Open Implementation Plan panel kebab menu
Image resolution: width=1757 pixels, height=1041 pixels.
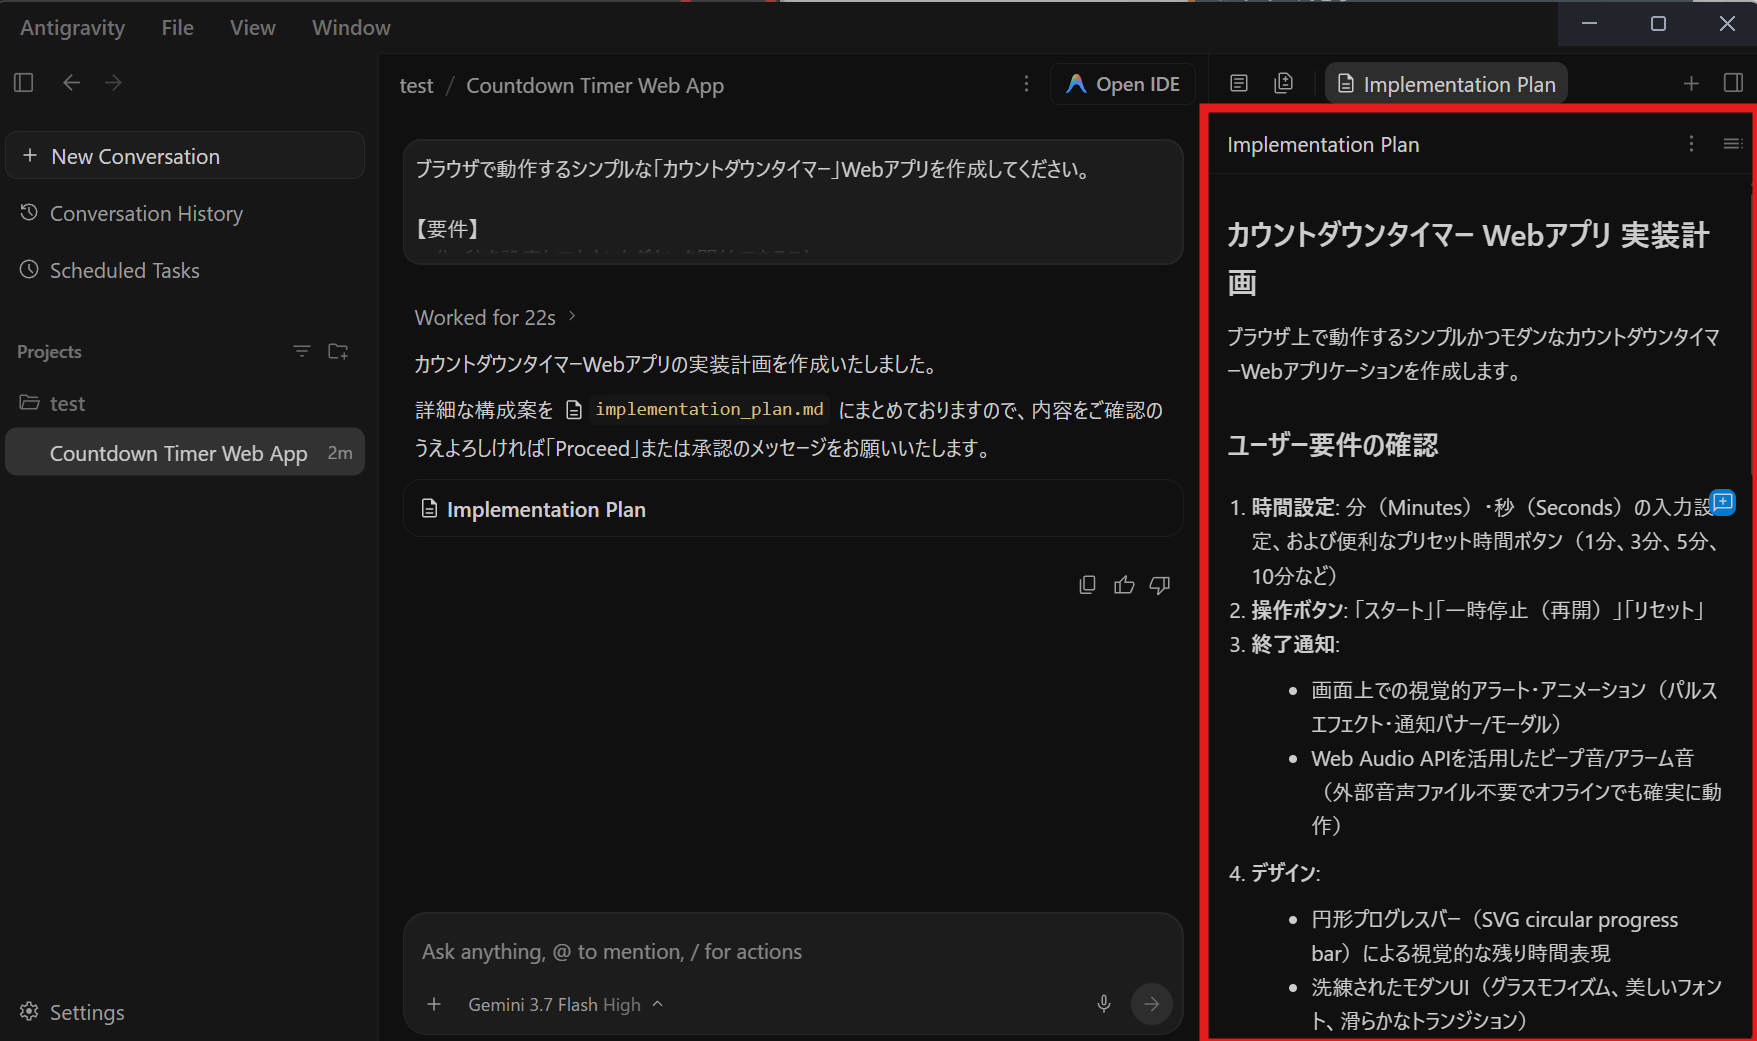click(1691, 144)
